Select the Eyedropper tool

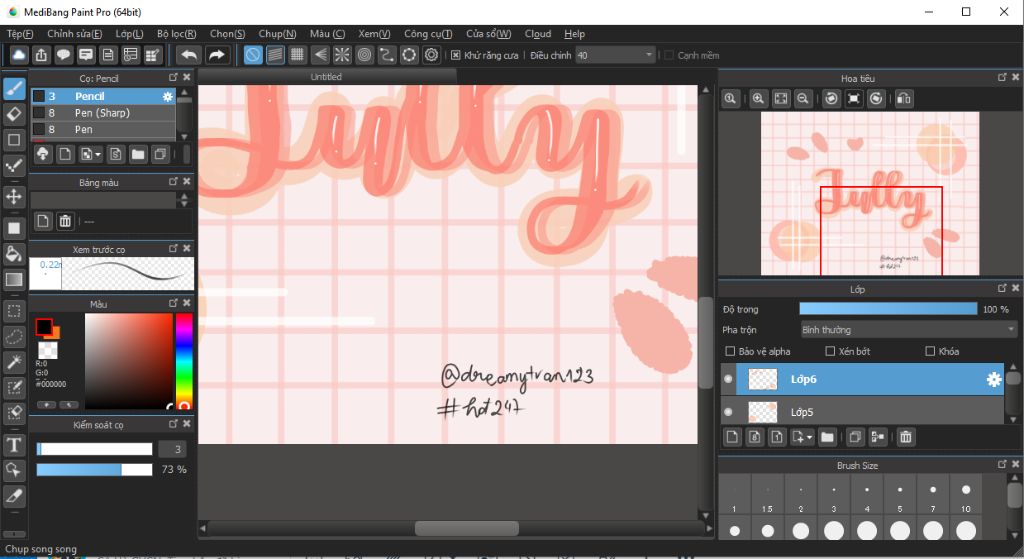(14, 496)
